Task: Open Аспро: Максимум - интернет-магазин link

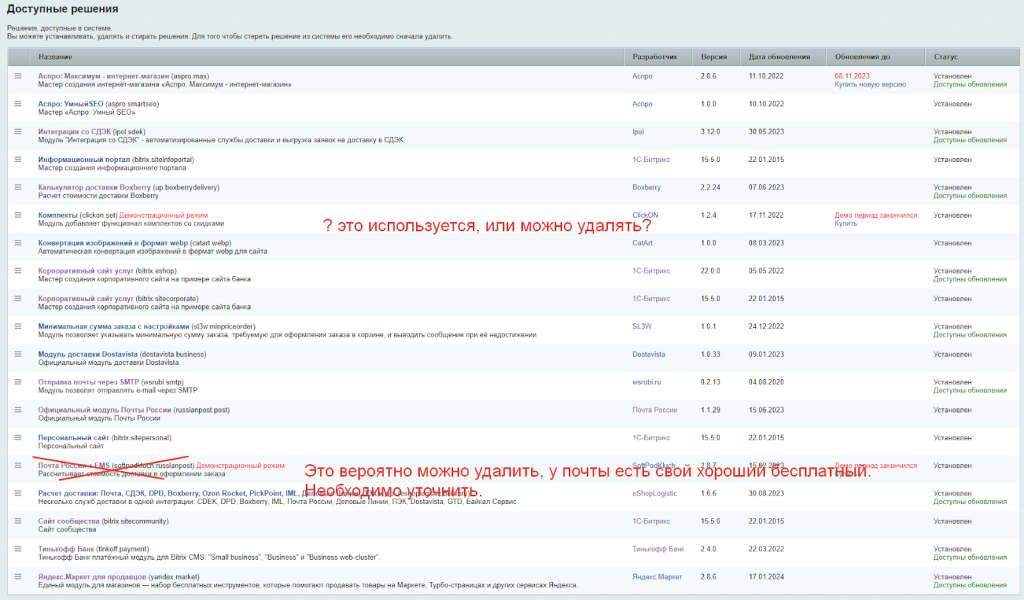Action: pos(103,76)
